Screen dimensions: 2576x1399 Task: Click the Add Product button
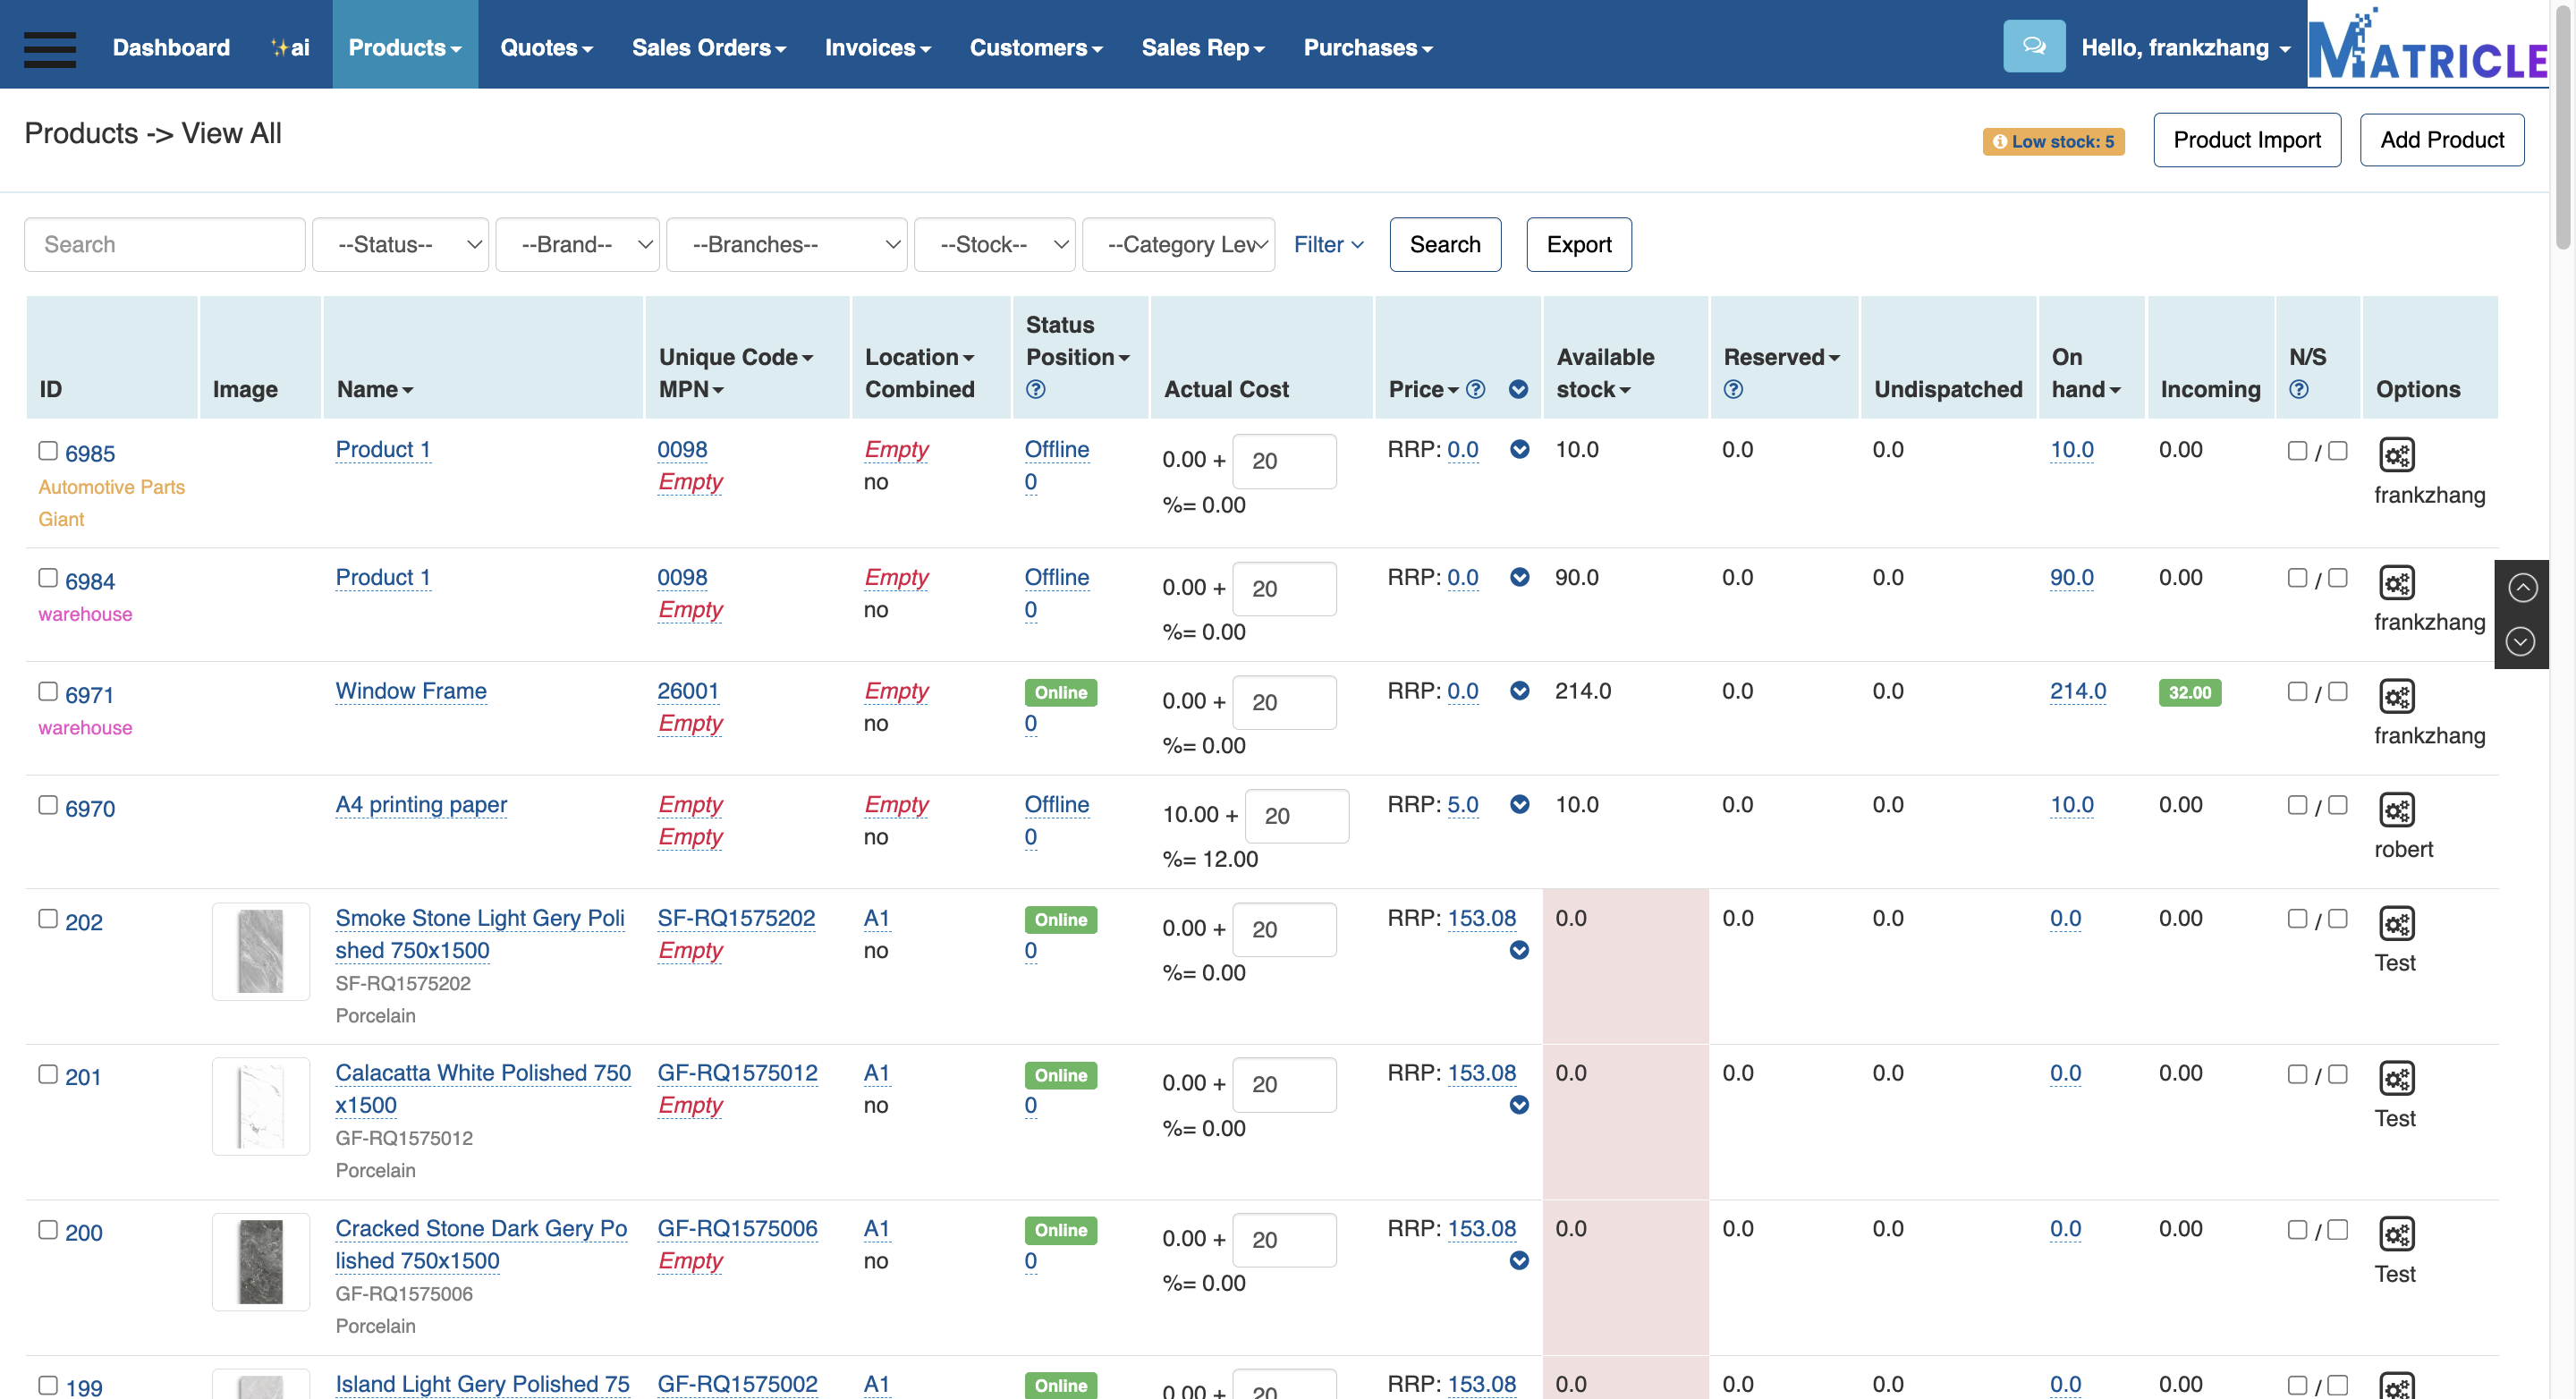[2442, 139]
